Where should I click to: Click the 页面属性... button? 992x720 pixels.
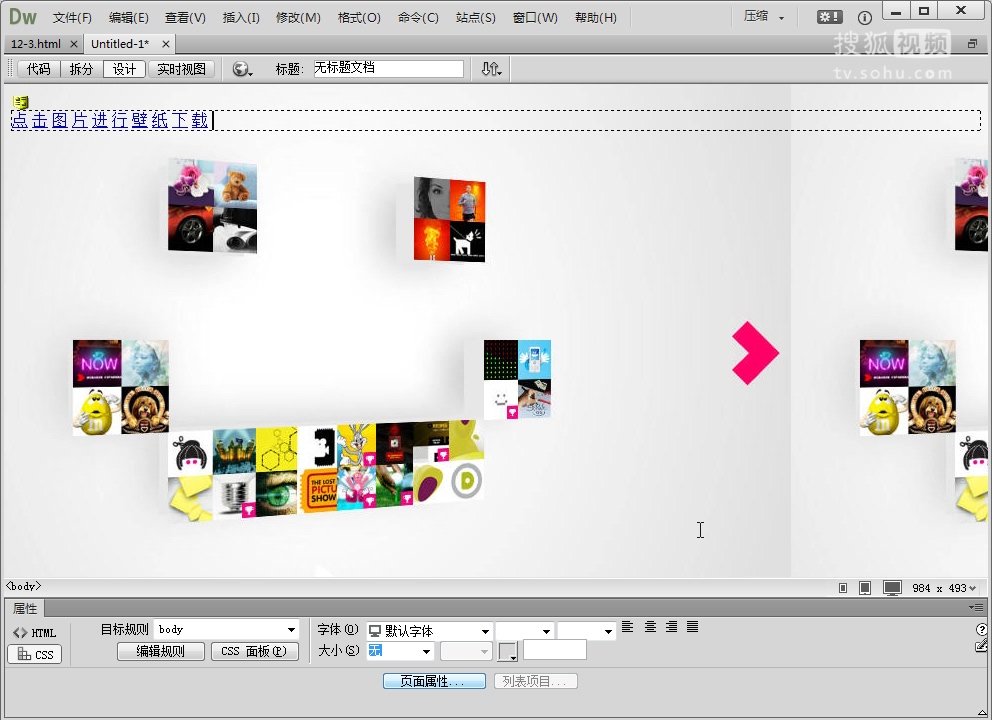point(434,681)
